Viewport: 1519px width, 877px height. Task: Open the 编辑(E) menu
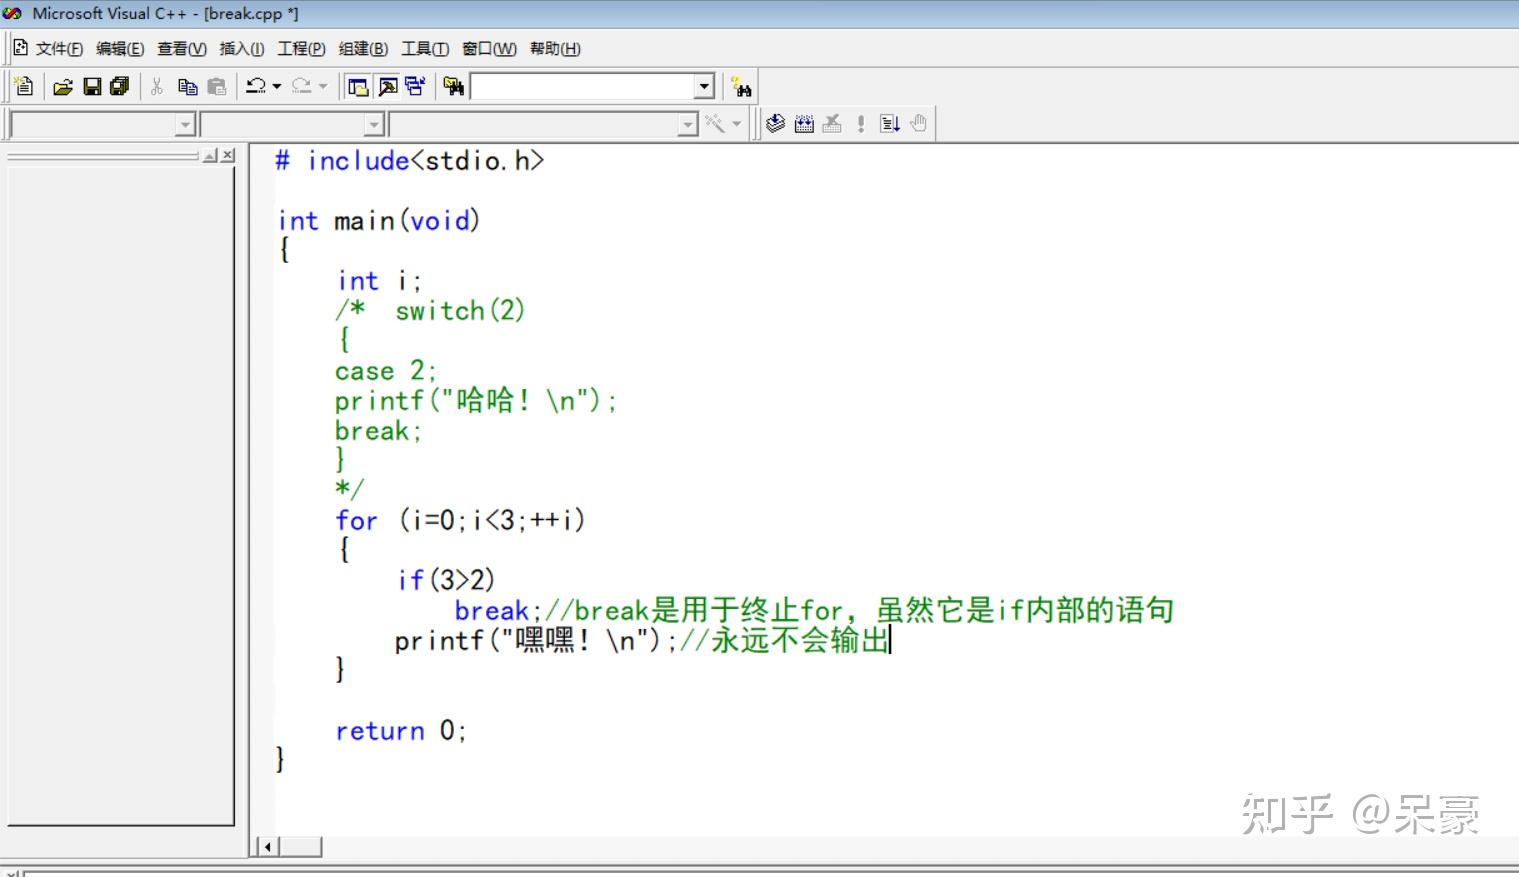(120, 49)
